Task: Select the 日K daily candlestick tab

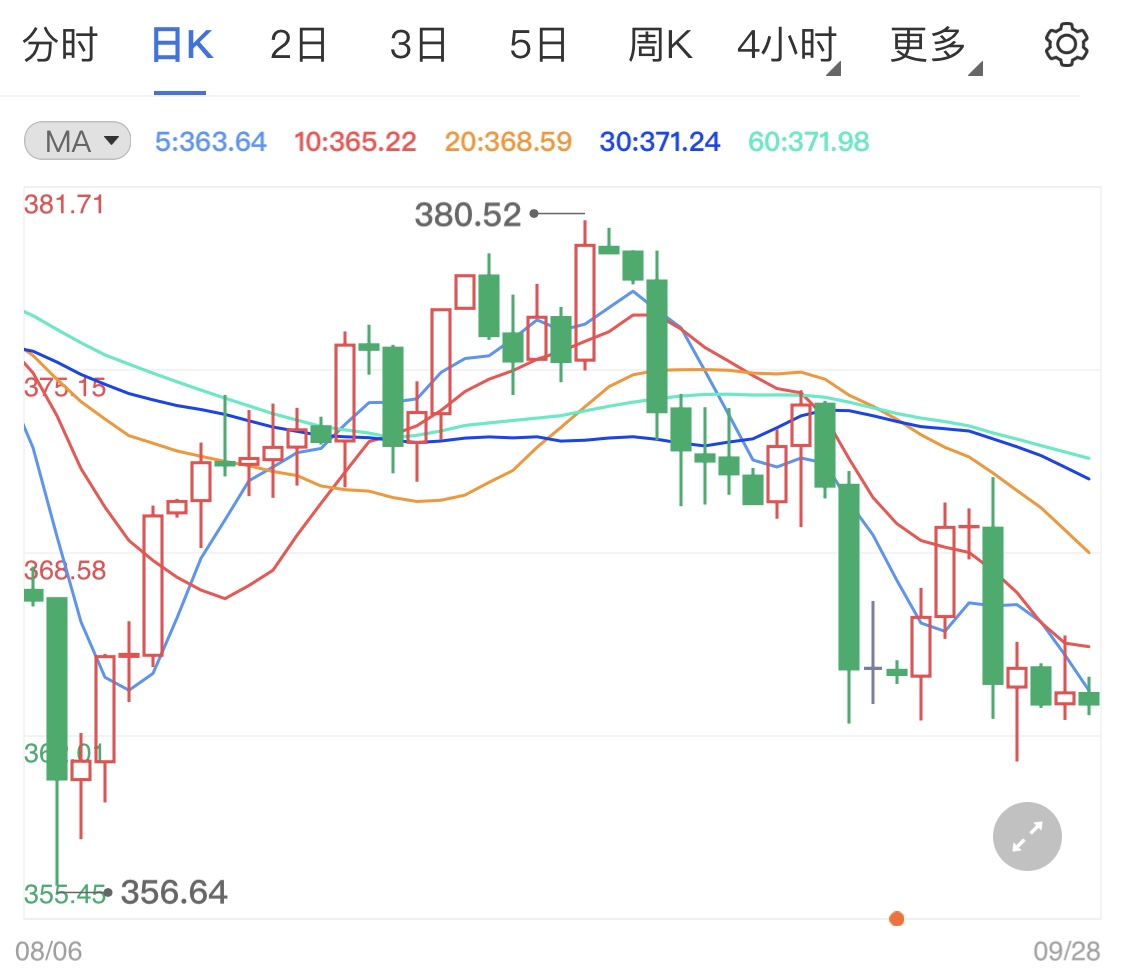Action: pyautogui.click(x=182, y=44)
